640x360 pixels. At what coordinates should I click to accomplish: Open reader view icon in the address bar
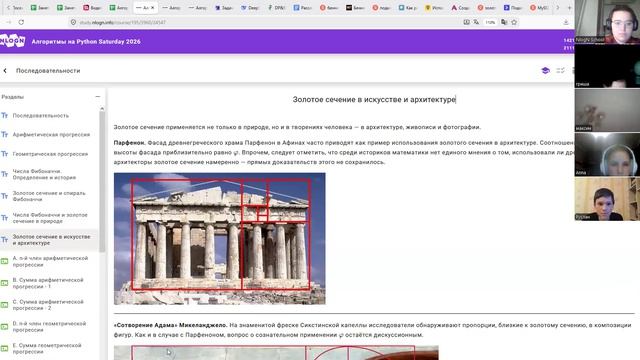(x=467, y=22)
